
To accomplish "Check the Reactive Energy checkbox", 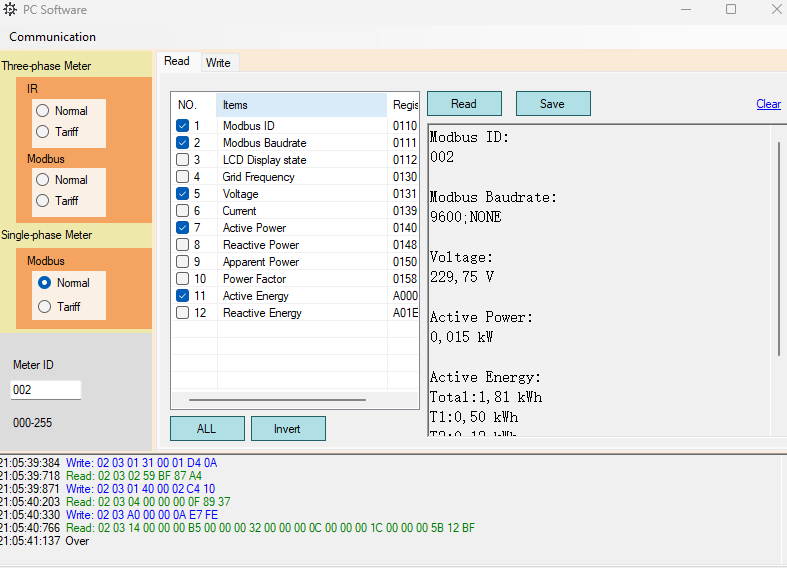I will pos(182,313).
